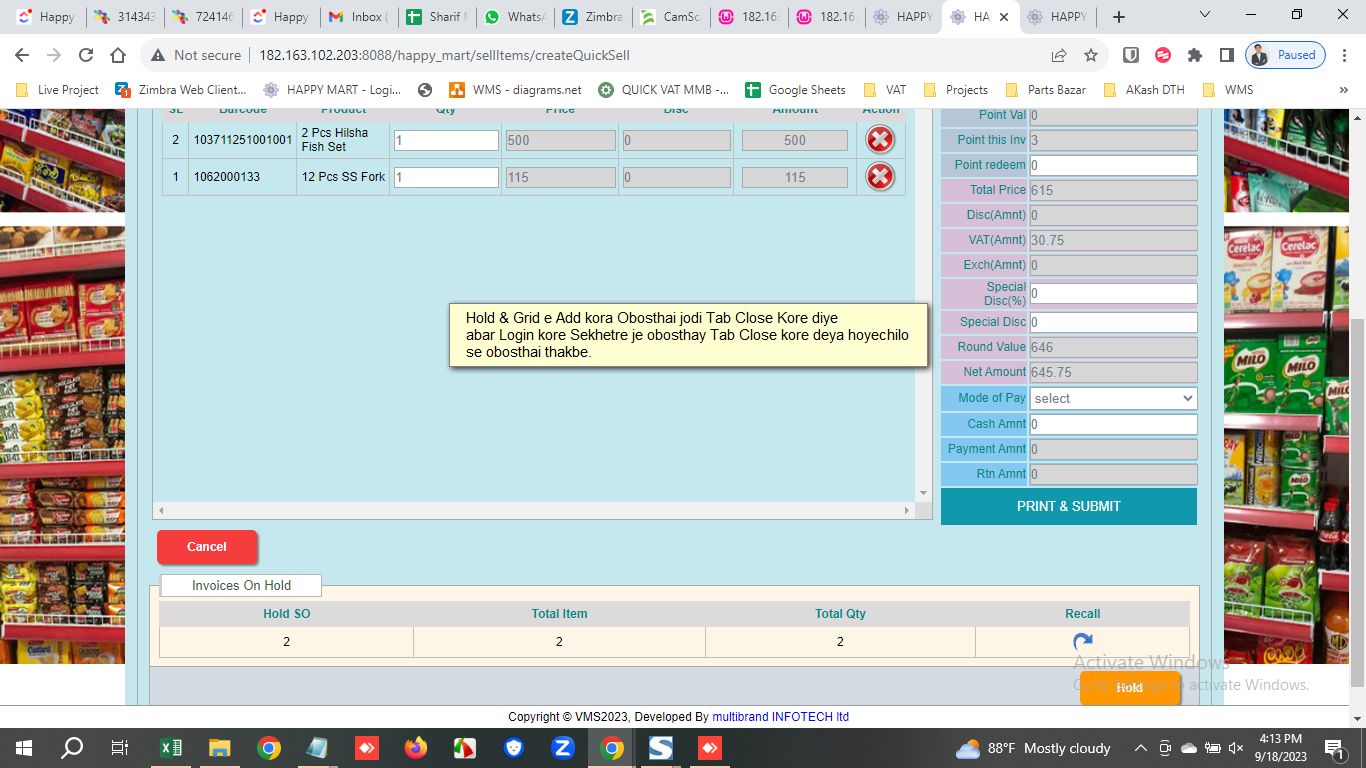Switch to the WhatsApp browser tab
Image resolution: width=1366 pixels, height=768 pixels.
pyautogui.click(x=512, y=17)
